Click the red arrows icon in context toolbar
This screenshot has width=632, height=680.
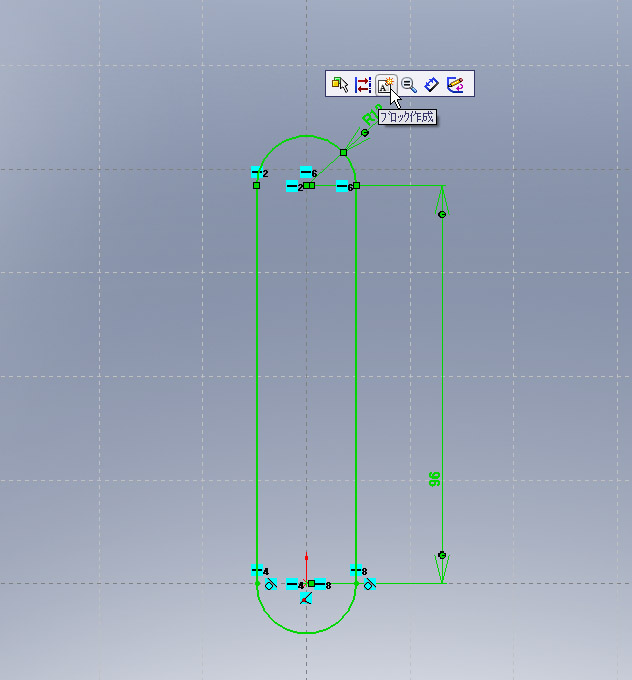point(363,85)
